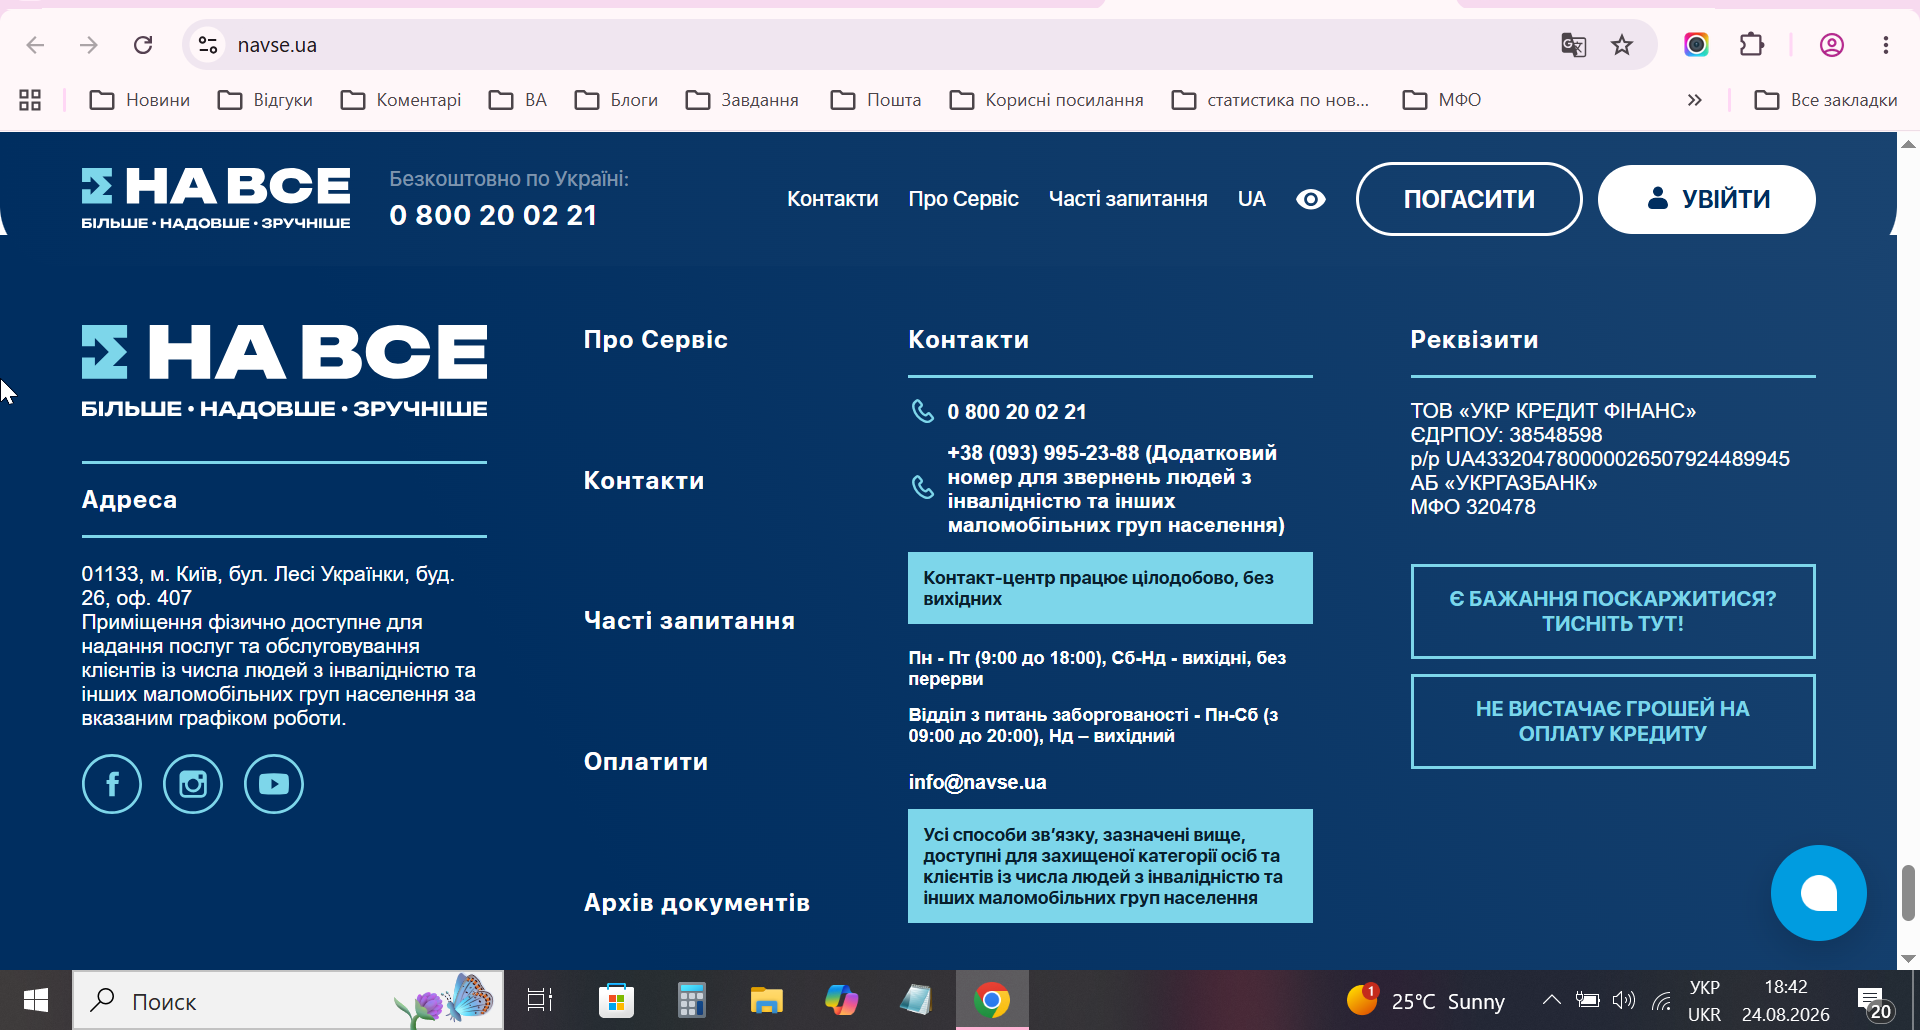
Task: Click the Windows search box Поиск
Action: point(288,1000)
